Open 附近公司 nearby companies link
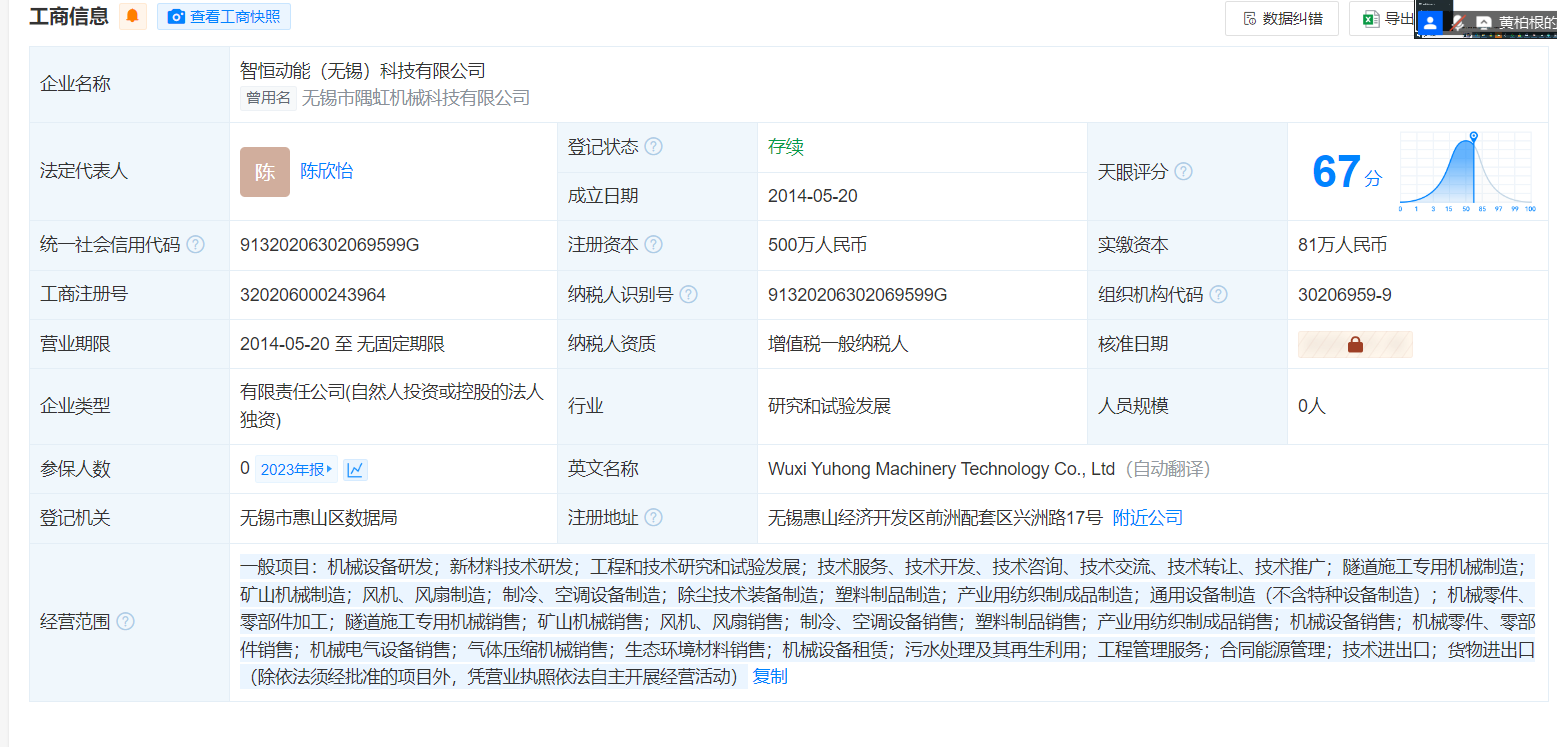The height and width of the screenshot is (747, 1557). coord(1148,518)
